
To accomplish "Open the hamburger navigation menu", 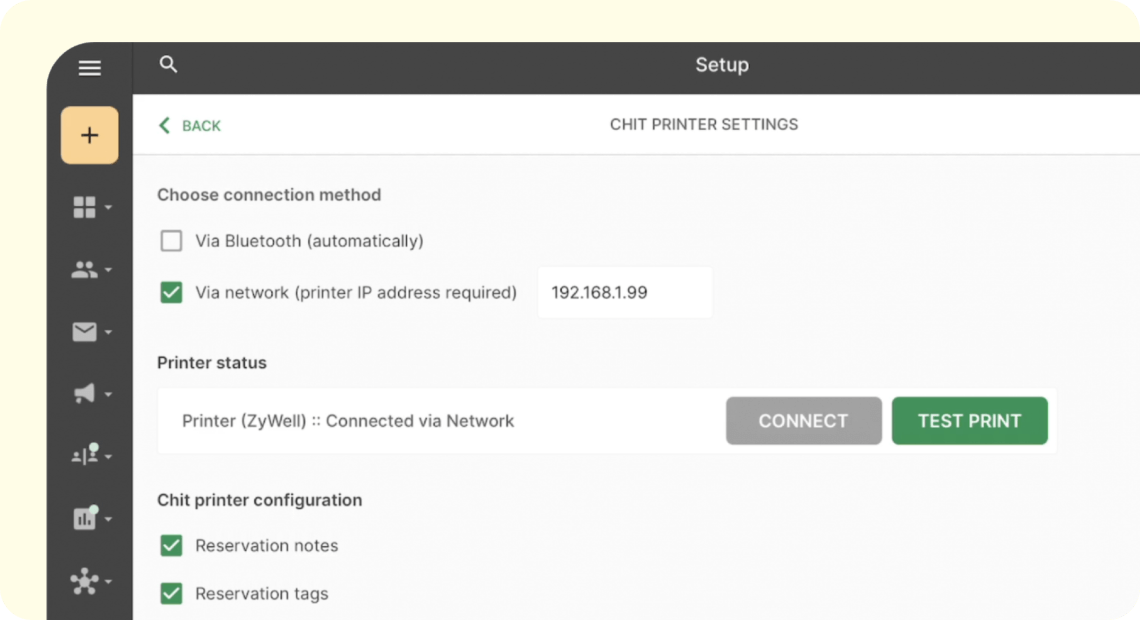I will [89, 67].
